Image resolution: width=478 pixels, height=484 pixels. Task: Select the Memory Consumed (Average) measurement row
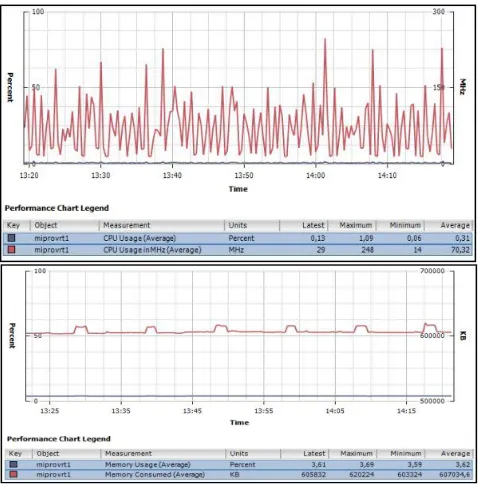coord(239,474)
